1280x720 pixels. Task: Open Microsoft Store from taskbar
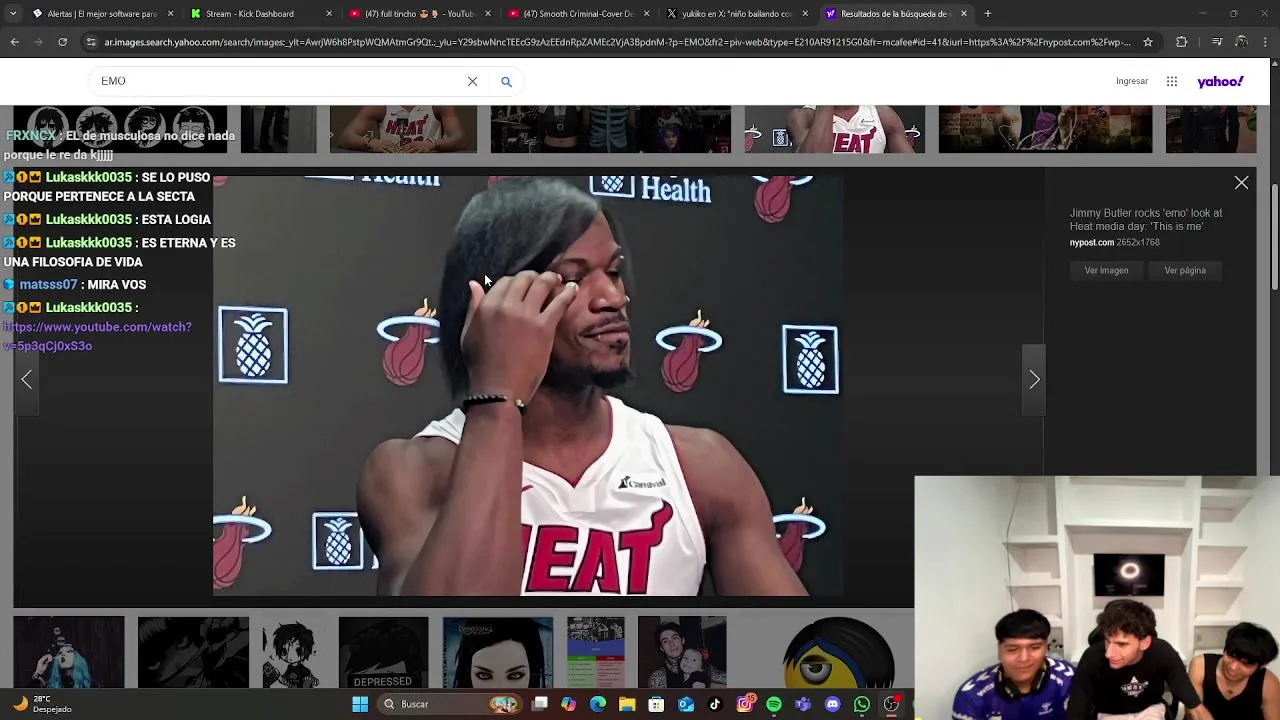click(656, 704)
